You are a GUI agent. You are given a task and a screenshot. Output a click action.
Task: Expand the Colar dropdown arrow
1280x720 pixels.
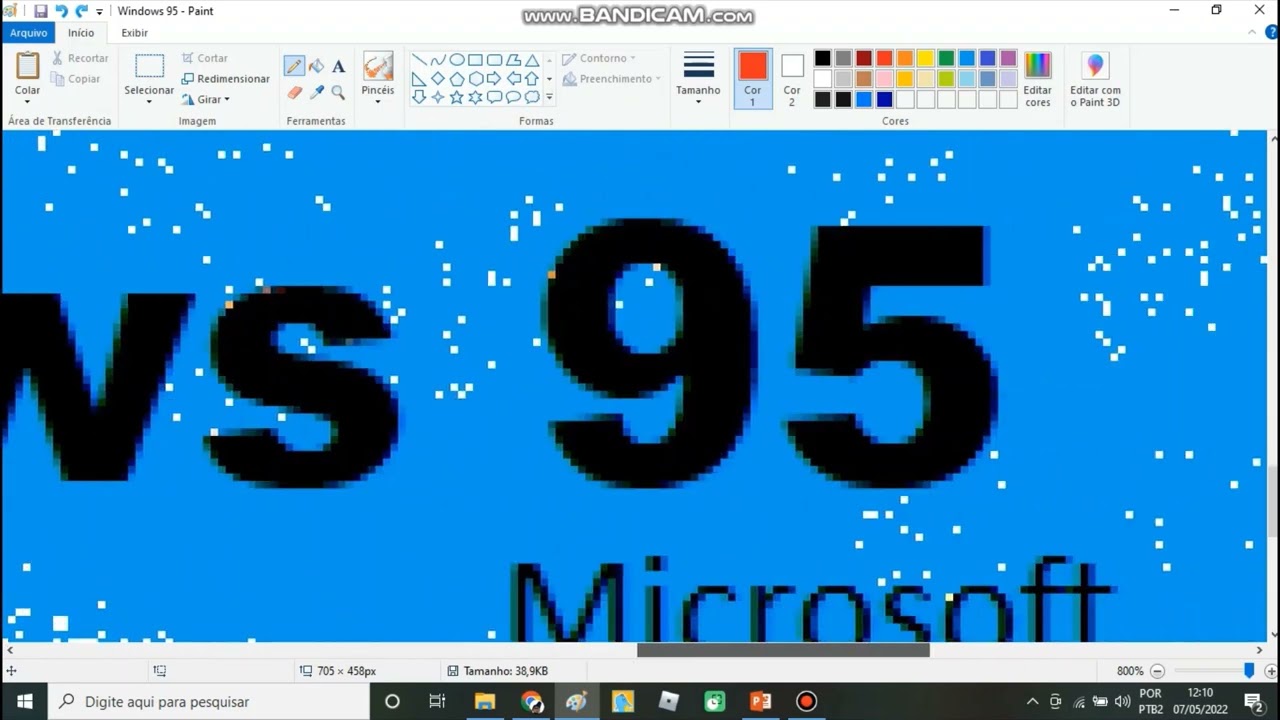click(x=28, y=102)
